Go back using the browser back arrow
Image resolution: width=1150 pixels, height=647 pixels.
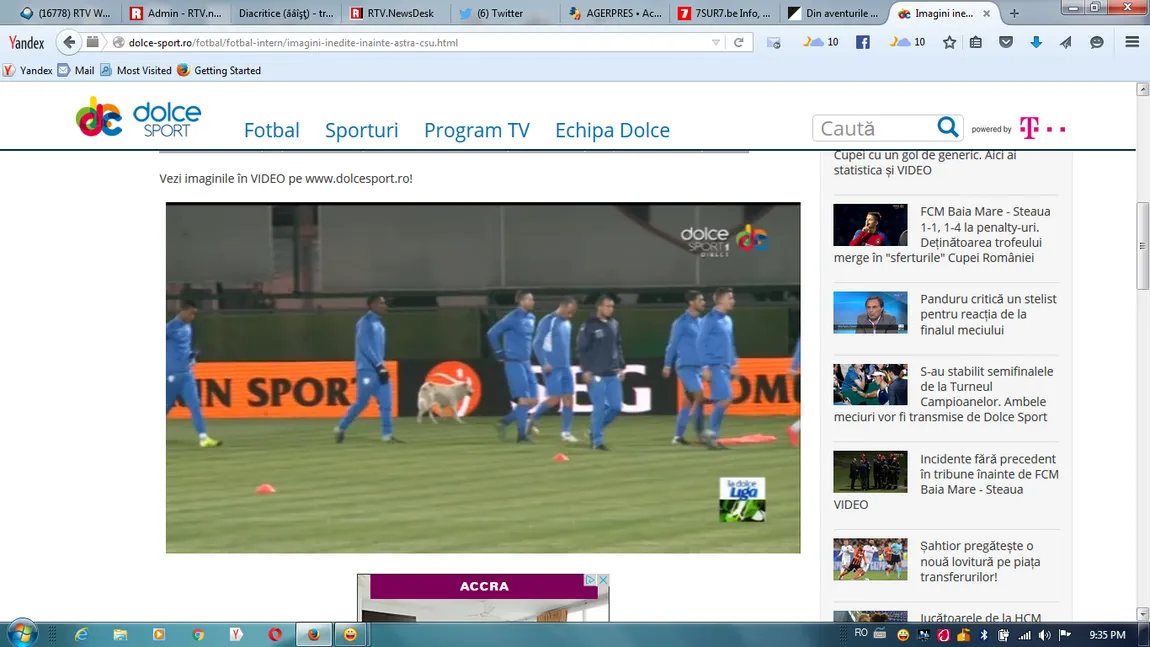pyautogui.click(x=69, y=43)
